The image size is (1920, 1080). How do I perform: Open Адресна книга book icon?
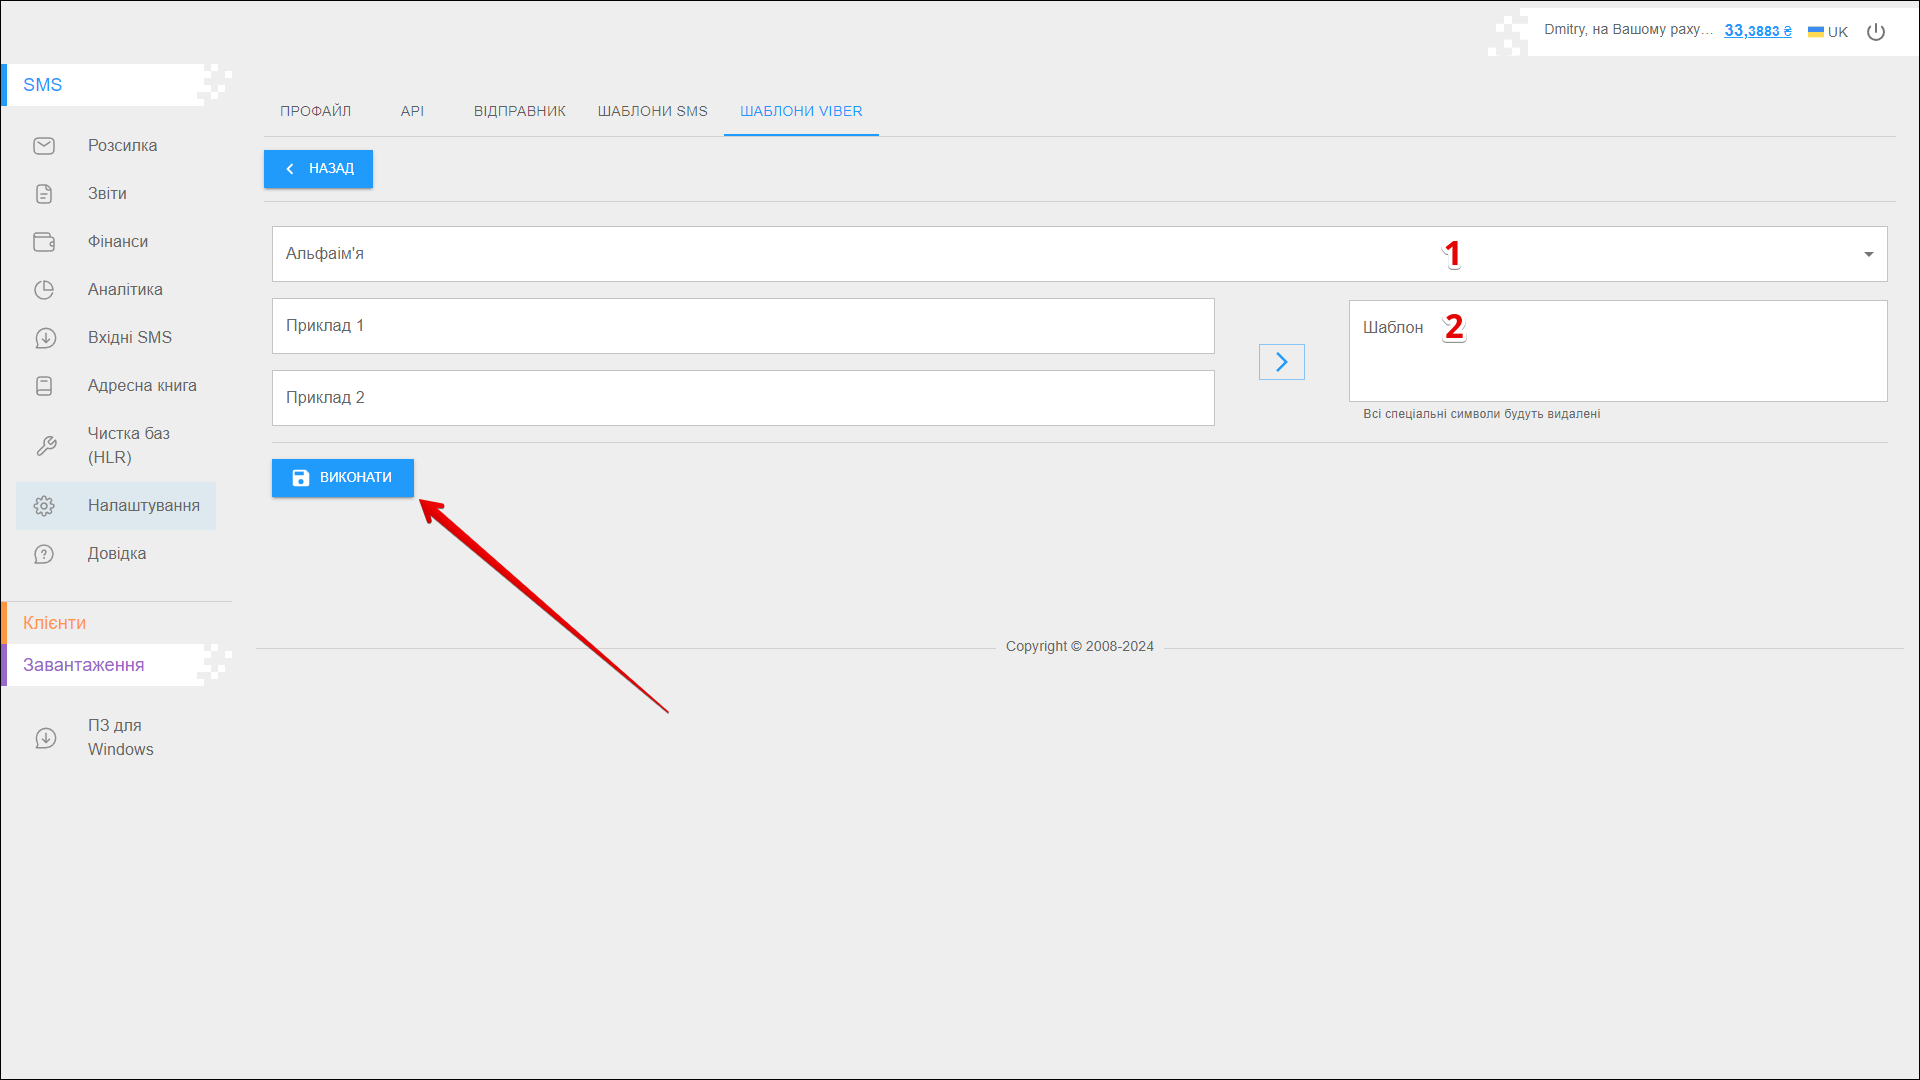click(44, 386)
